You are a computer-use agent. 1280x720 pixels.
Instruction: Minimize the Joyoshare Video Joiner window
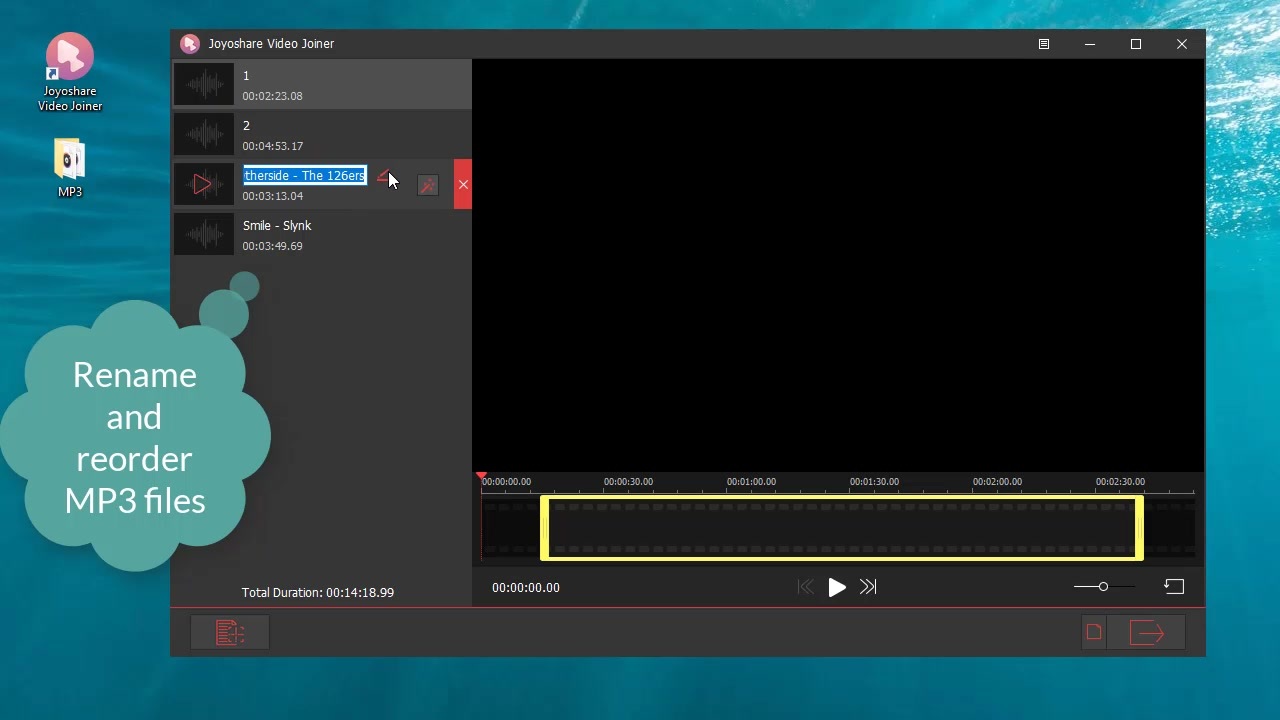[1090, 44]
